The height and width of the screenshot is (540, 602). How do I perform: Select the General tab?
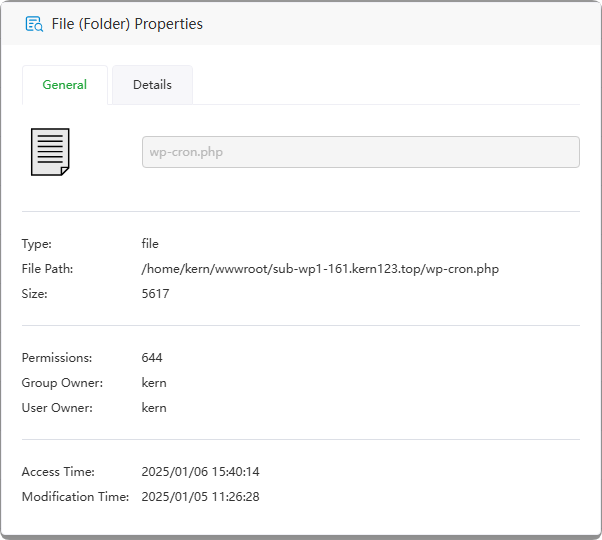coord(64,85)
